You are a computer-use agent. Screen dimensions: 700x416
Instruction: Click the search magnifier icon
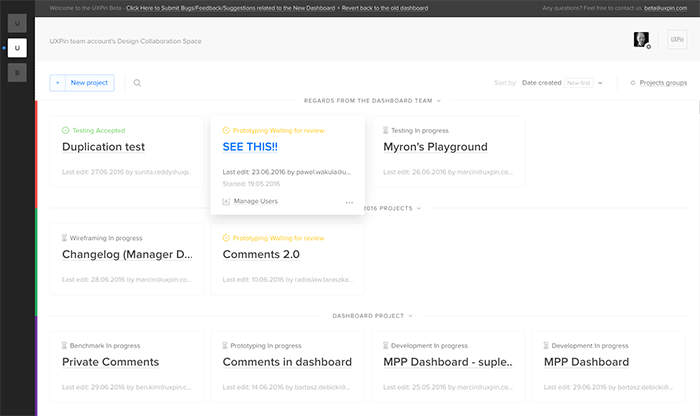137,83
